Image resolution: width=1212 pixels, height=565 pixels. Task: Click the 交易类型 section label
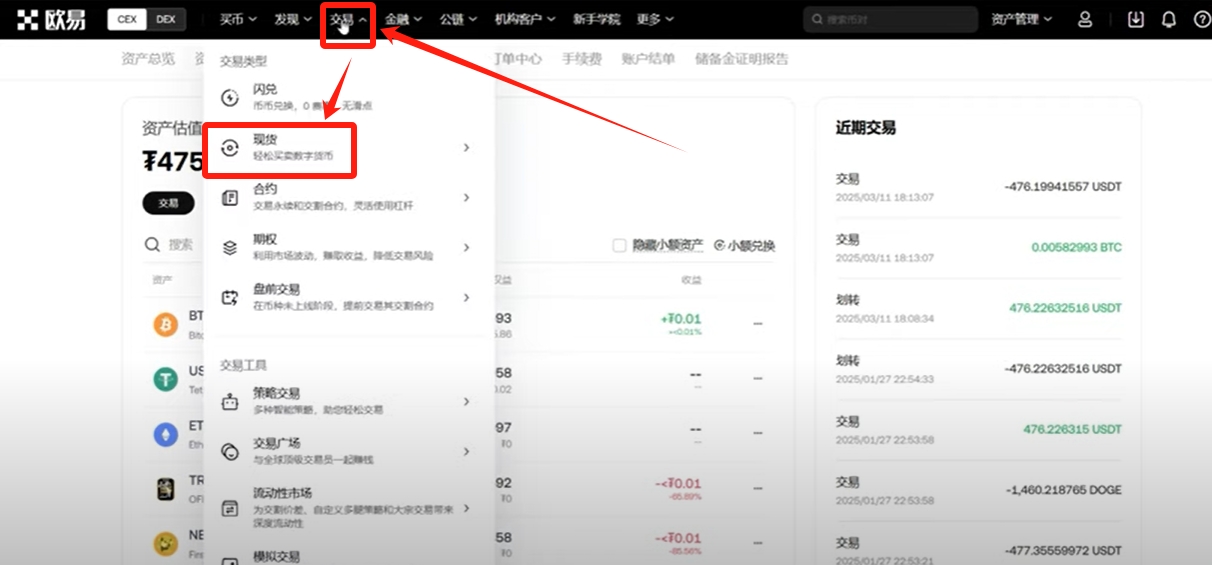243,61
